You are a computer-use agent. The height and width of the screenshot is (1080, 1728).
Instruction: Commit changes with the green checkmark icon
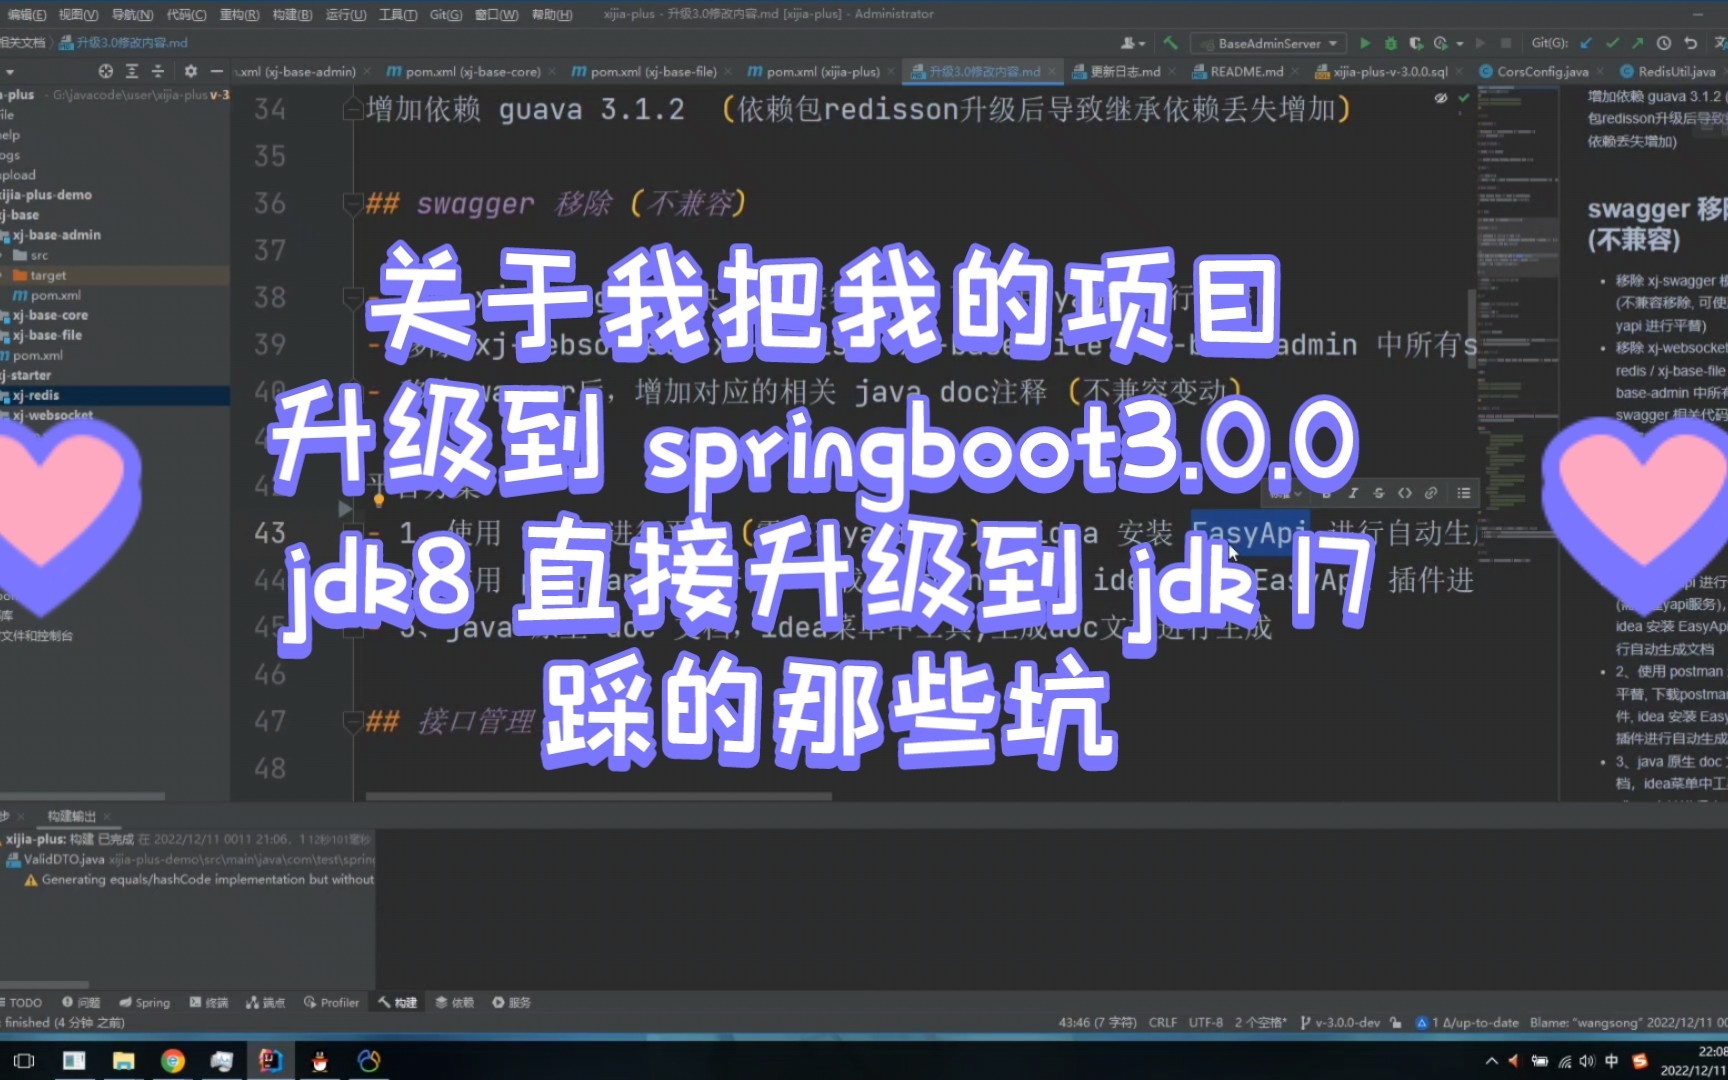click(x=1611, y=43)
